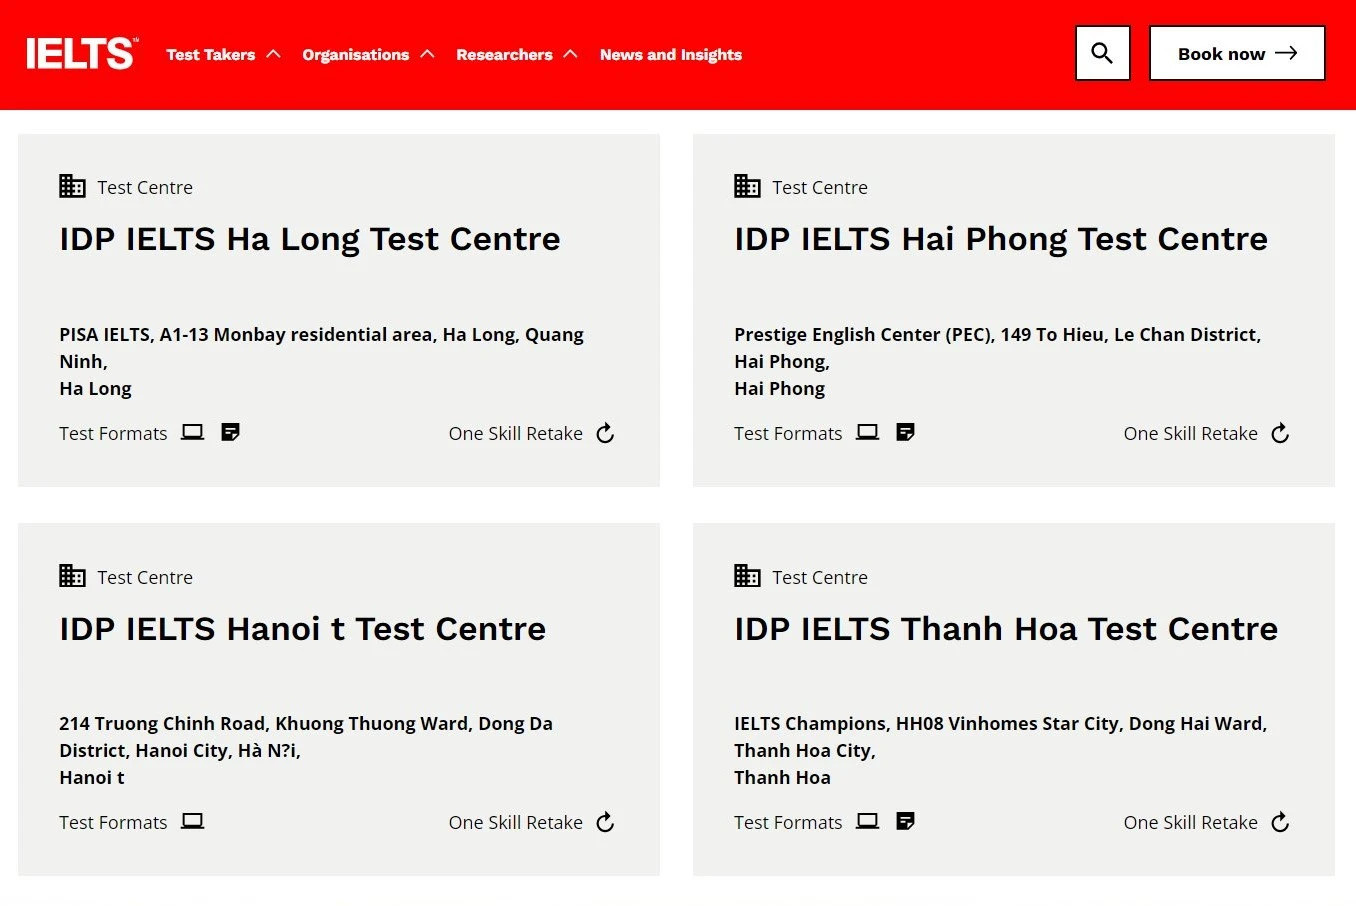The image size is (1356, 906).
Task: Click the One Skill Retake refresh icon for Ha Long
Action: pyautogui.click(x=604, y=433)
